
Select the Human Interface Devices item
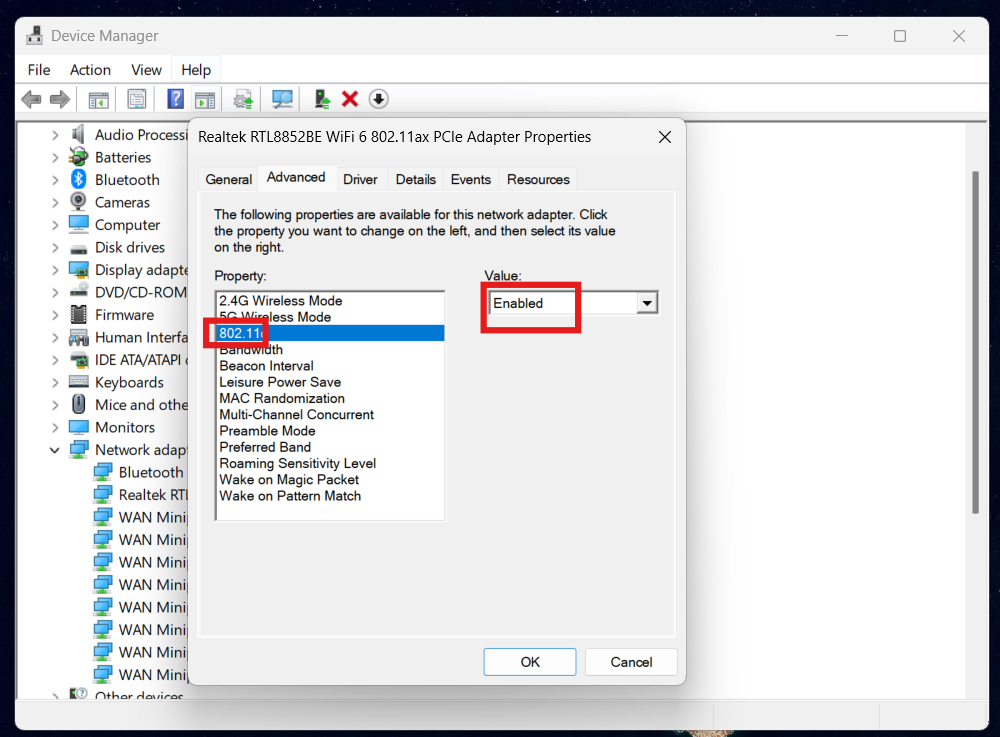click(128, 337)
